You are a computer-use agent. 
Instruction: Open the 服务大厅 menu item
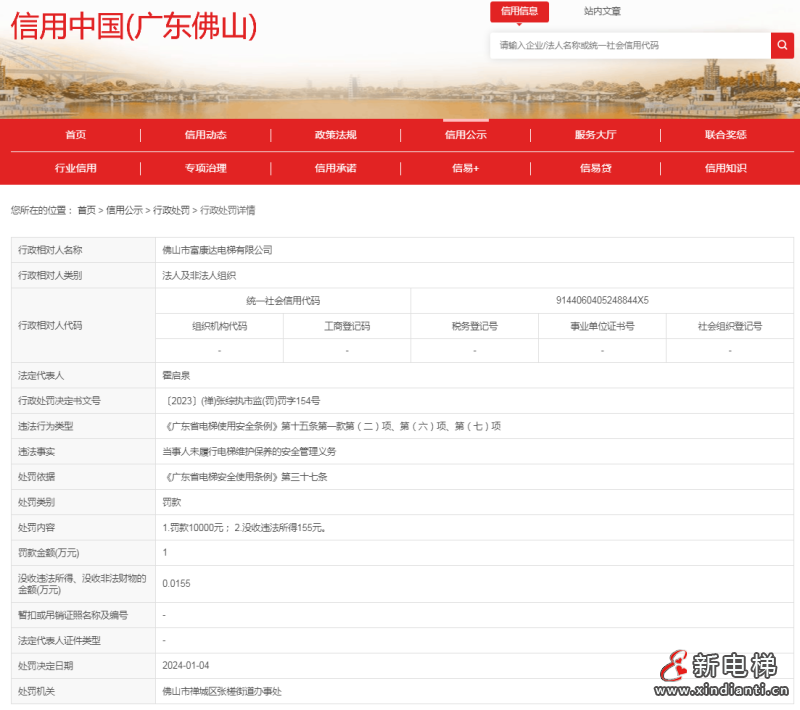[595, 135]
